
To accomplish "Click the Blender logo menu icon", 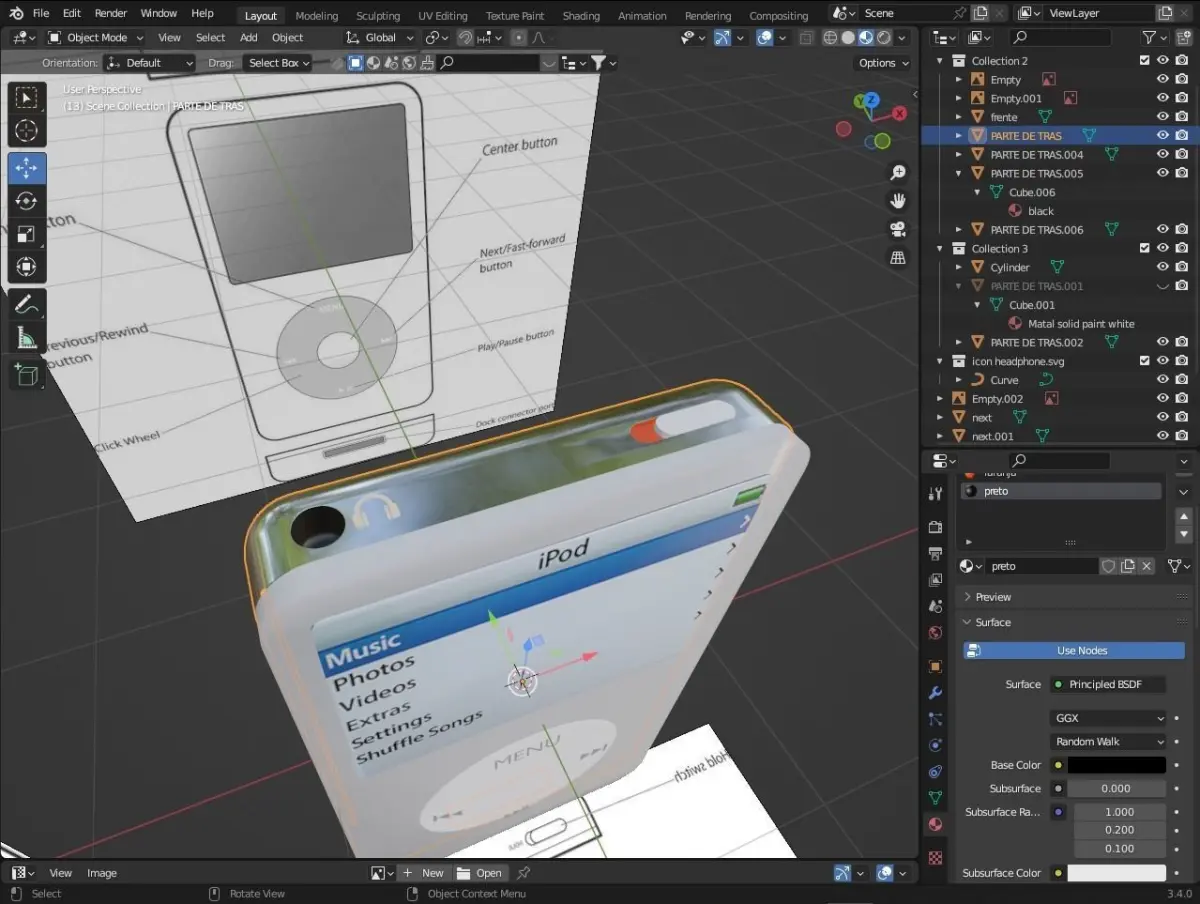I will point(16,13).
